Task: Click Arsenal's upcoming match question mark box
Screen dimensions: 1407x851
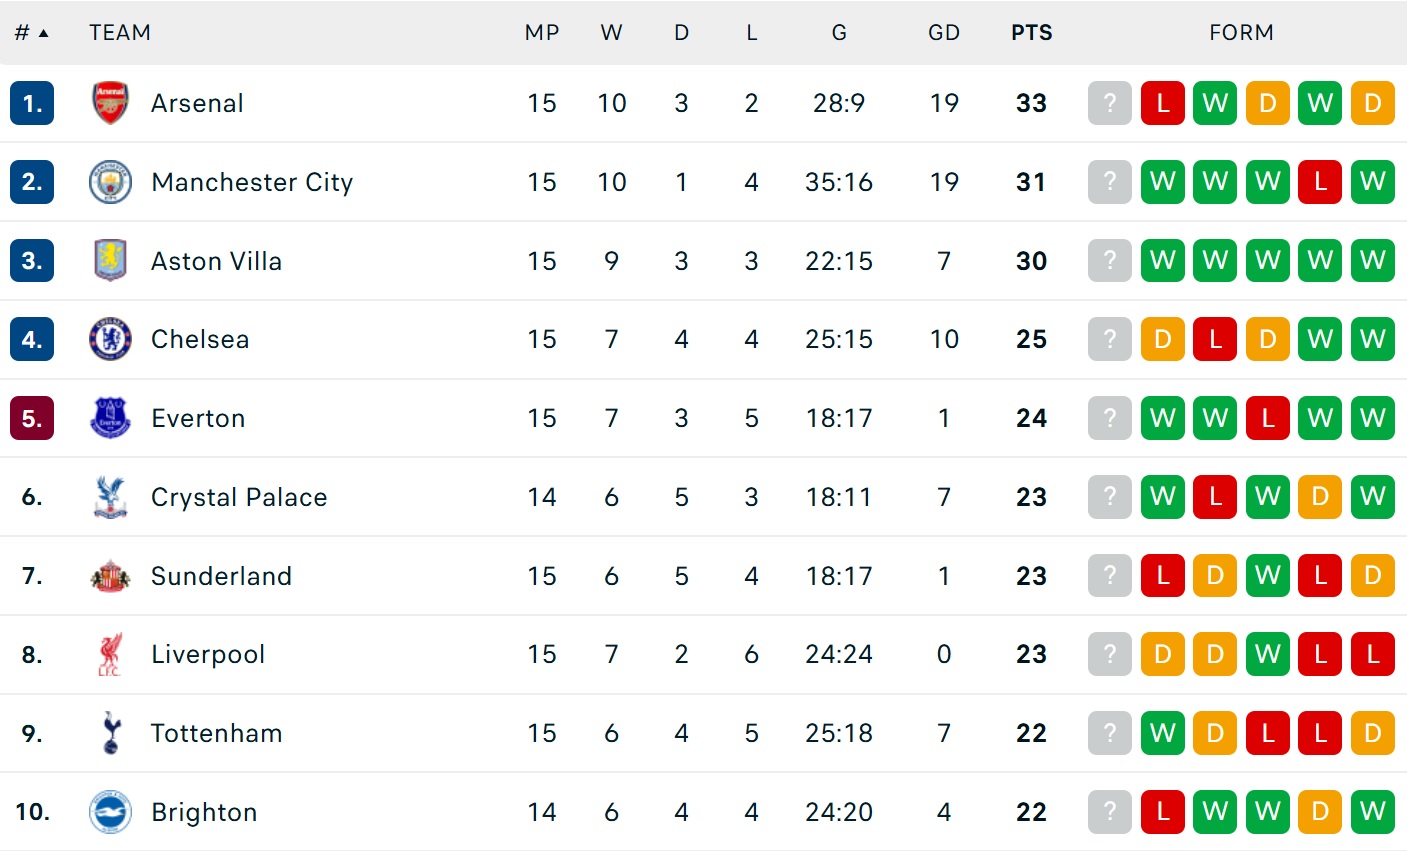Action: click(1109, 103)
